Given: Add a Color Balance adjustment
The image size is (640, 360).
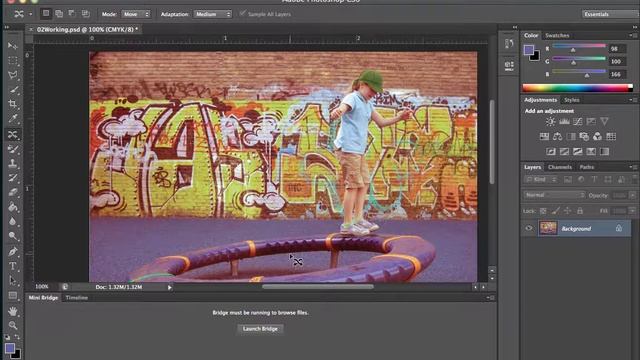Looking at the screenshot, I should 558,136.
